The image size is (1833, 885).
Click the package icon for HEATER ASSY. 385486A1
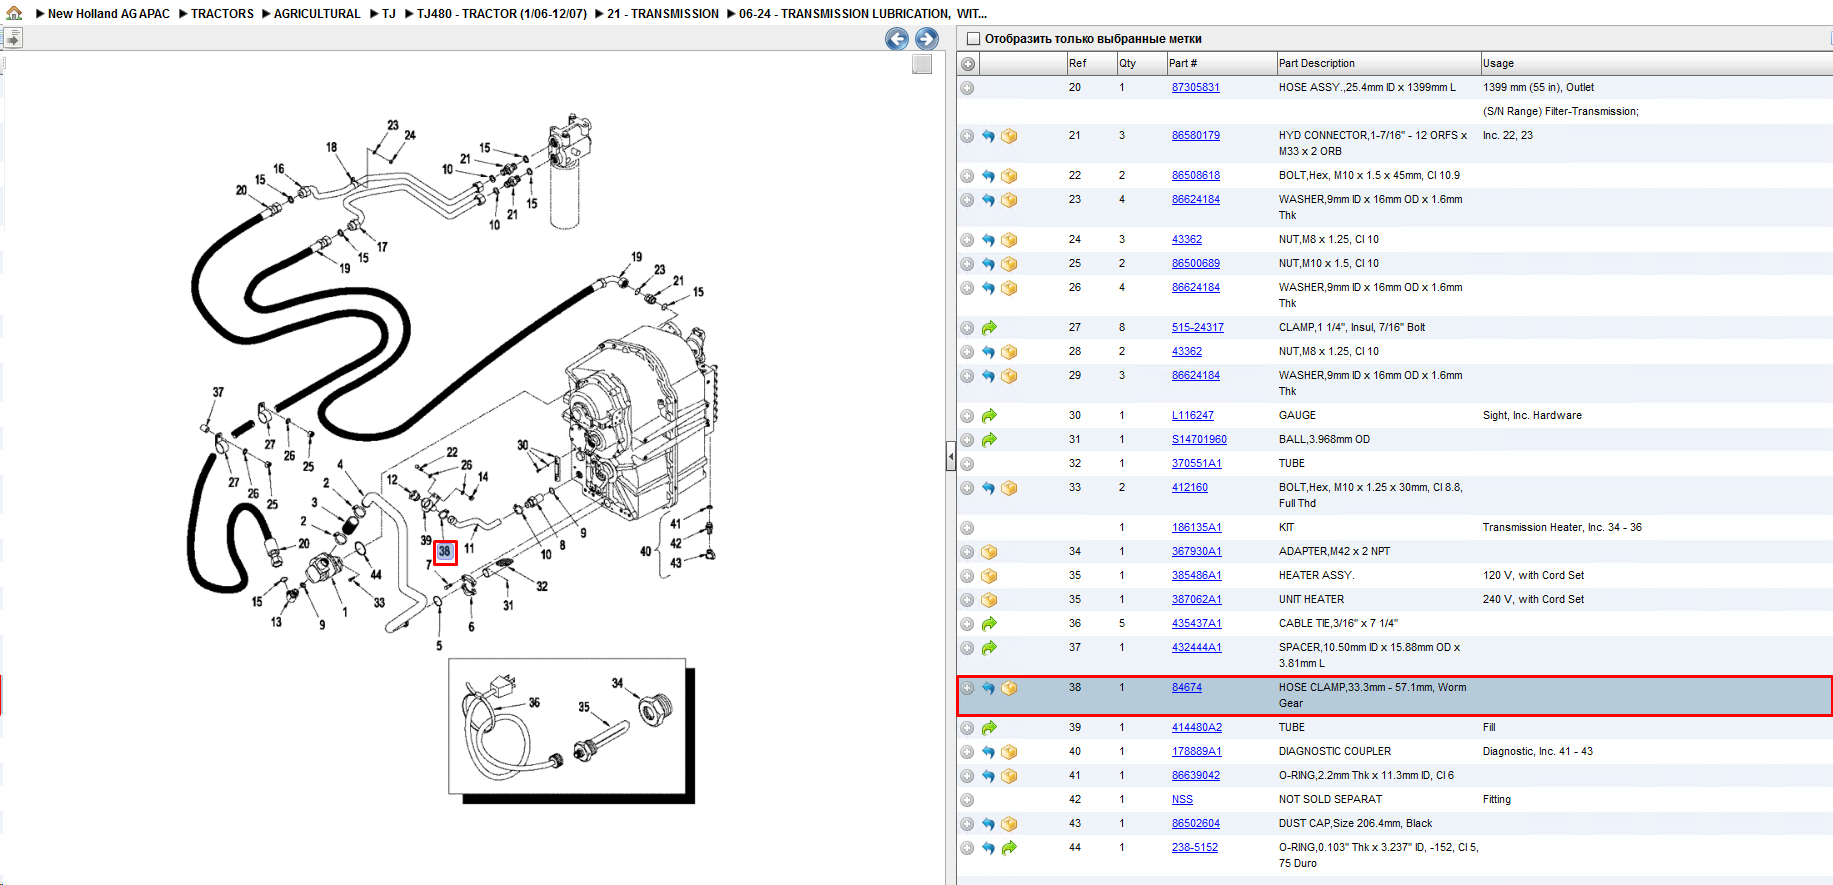coord(989,576)
